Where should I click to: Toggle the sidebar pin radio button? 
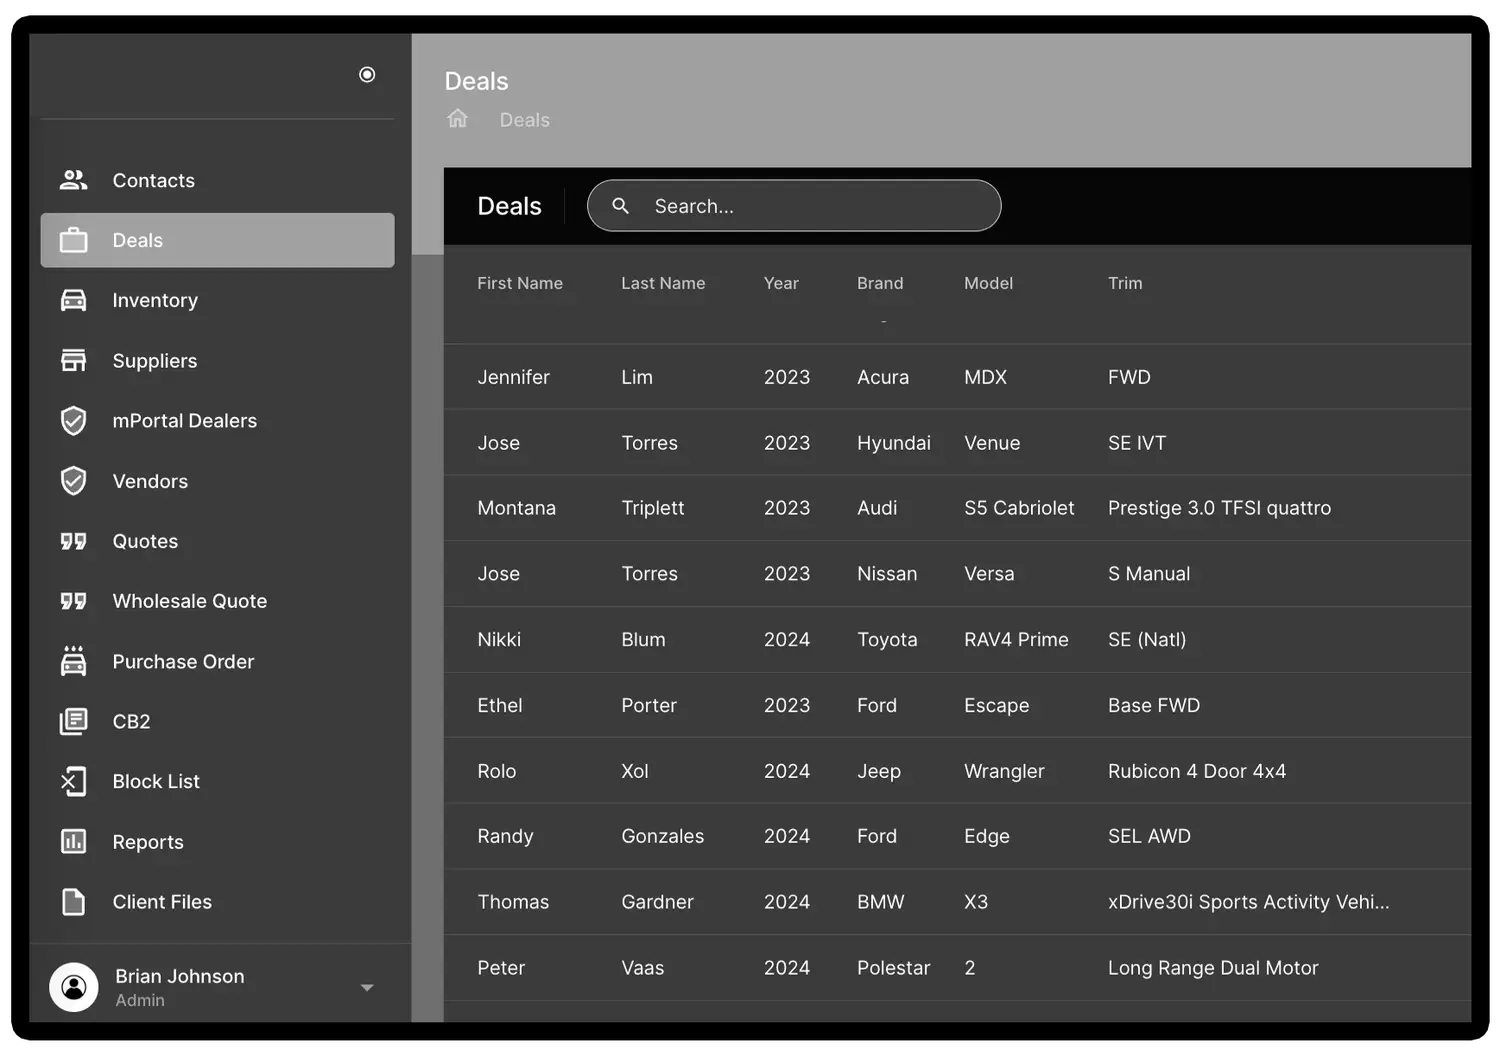tap(367, 75)
